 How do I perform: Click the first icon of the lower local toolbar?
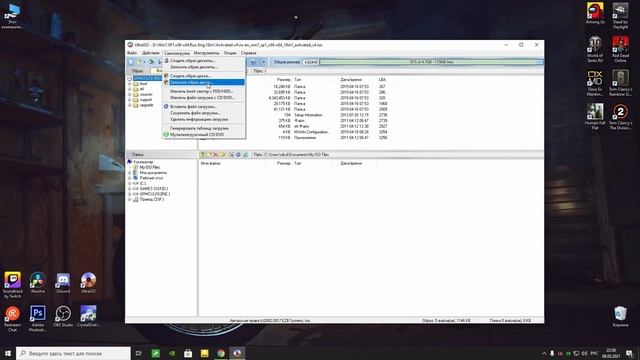click(x=202, y=155)
